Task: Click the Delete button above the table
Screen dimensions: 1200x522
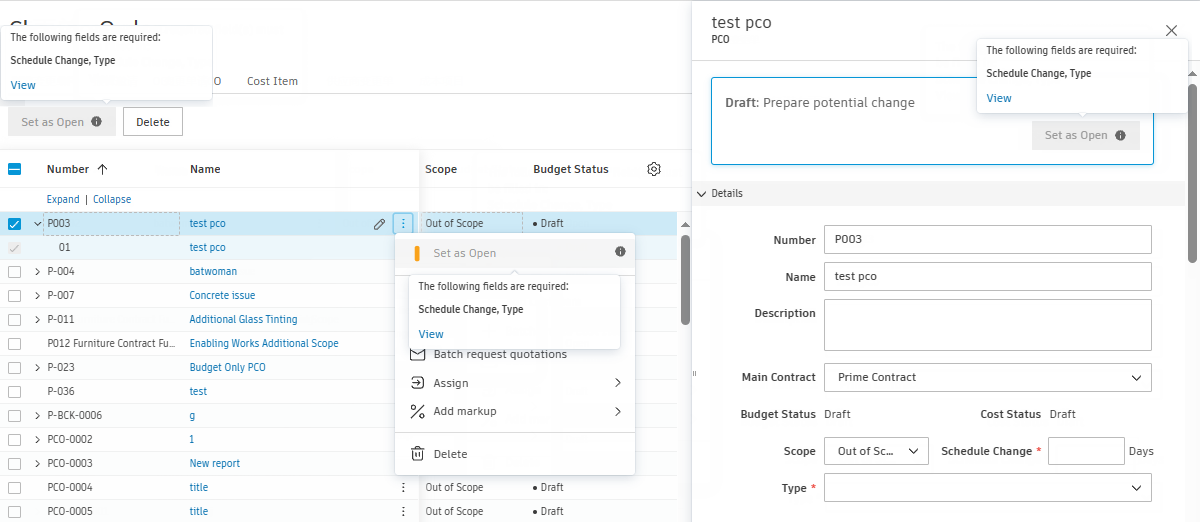Action: 153,122
